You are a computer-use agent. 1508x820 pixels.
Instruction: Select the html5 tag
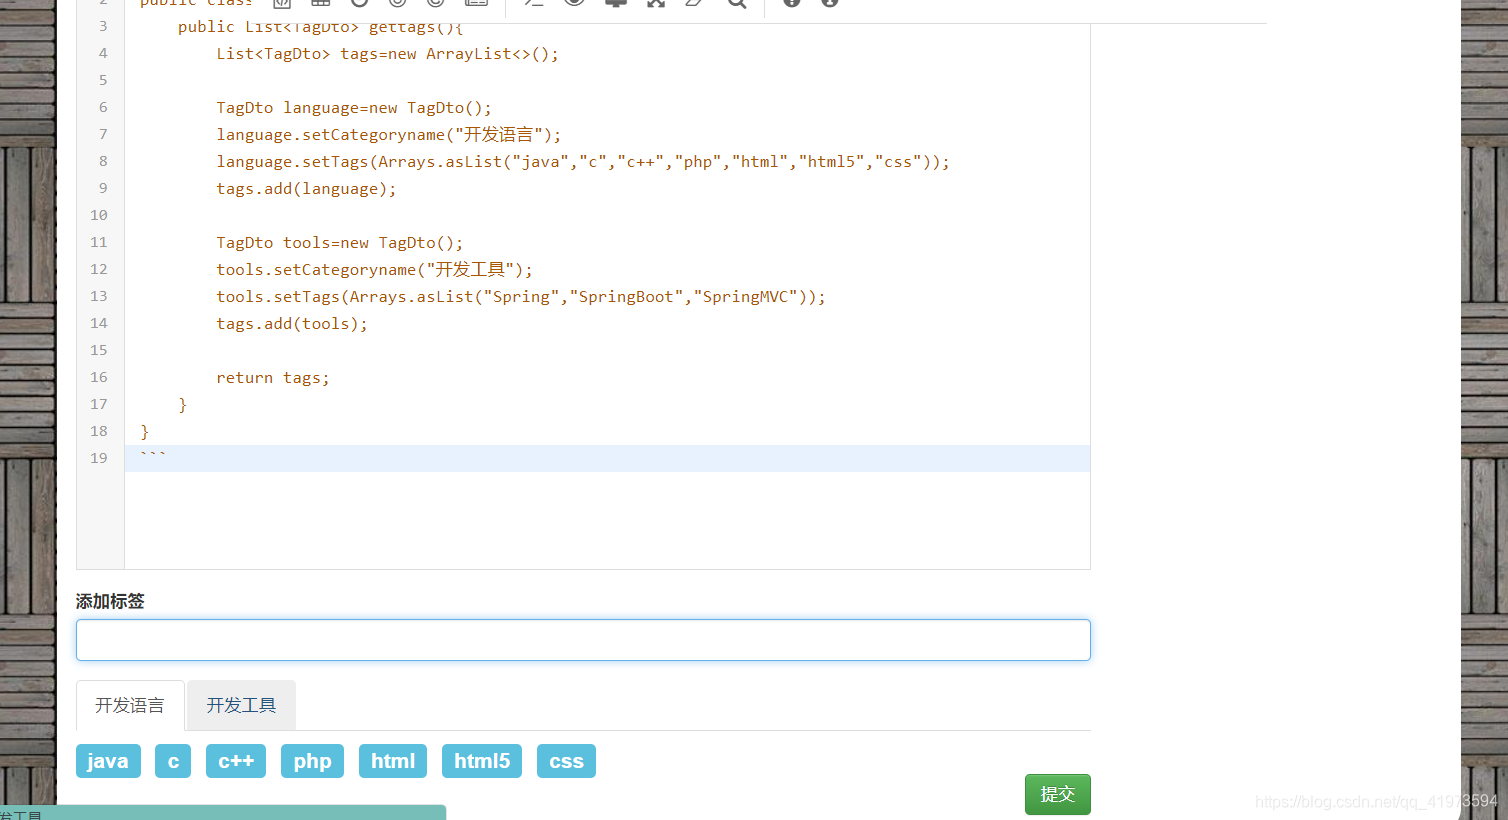[x=482, y=761]
